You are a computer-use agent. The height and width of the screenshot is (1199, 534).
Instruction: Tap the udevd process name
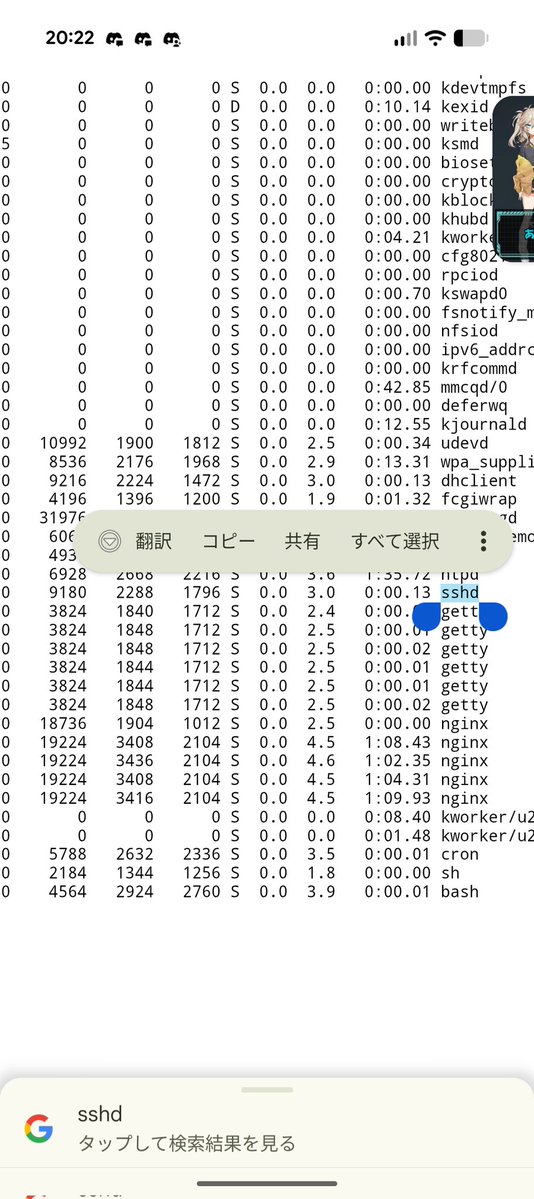coord(464,443)
